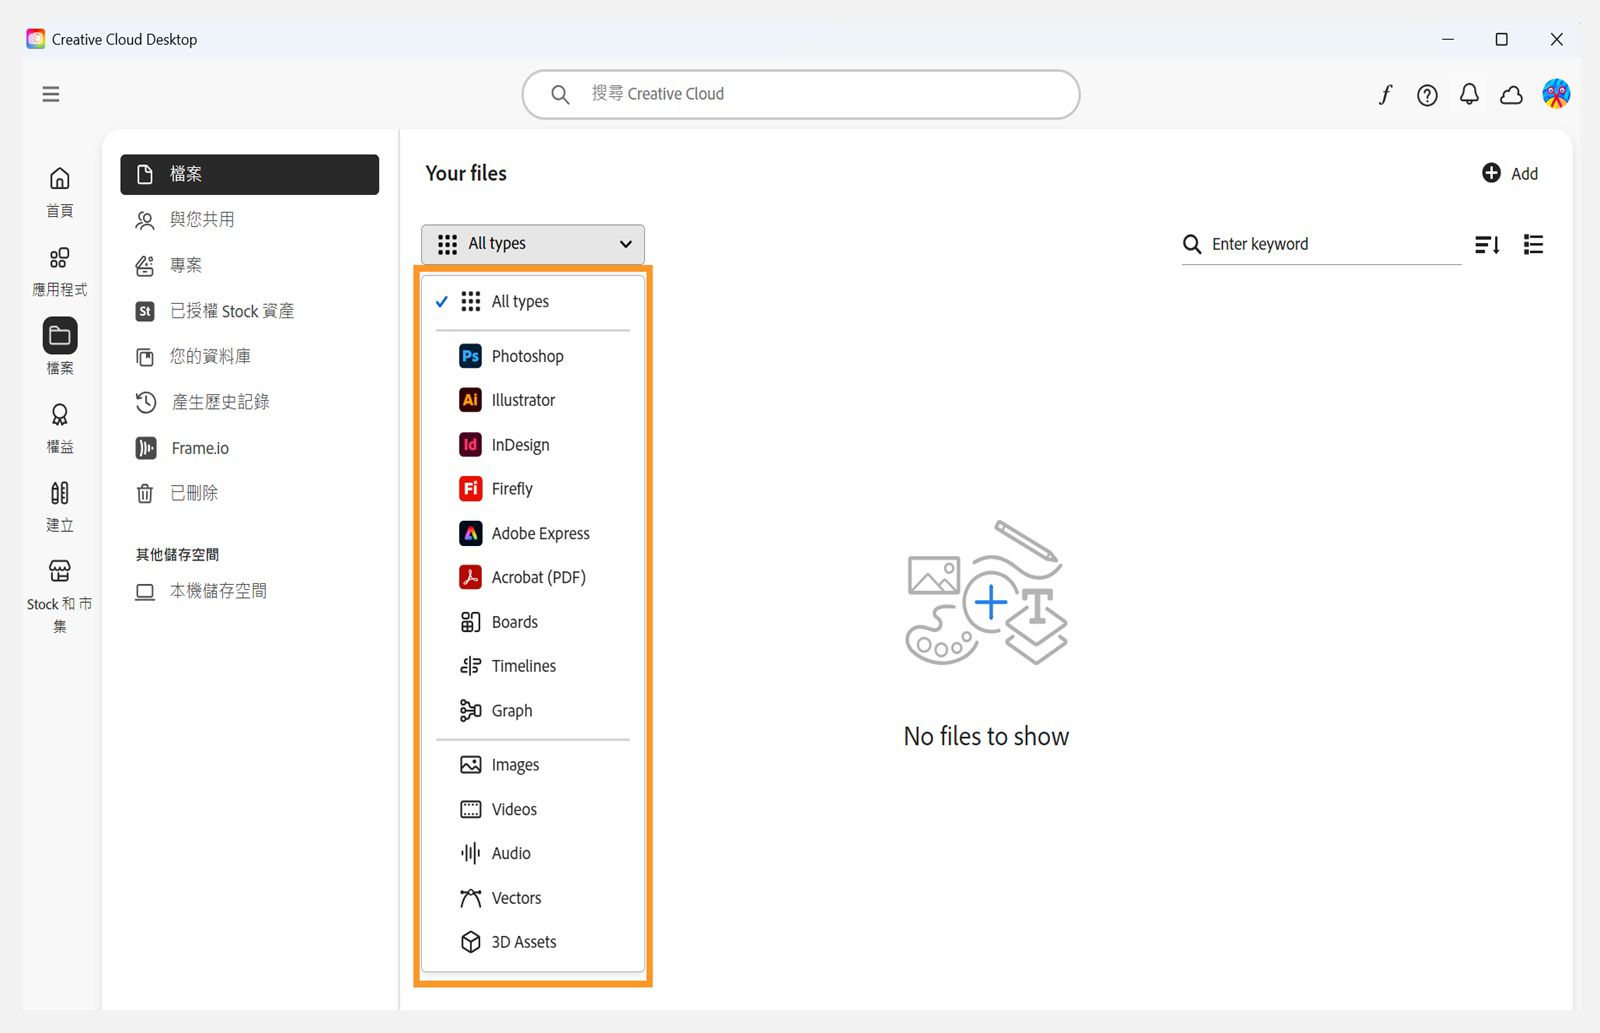Open the user profile avatar
This screenshot has height=1033, width=1600.
click(1556, 94)
